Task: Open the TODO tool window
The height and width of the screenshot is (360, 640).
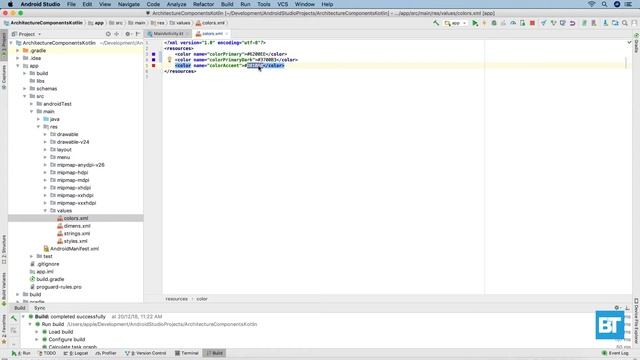Action: [x=47, y=353]
